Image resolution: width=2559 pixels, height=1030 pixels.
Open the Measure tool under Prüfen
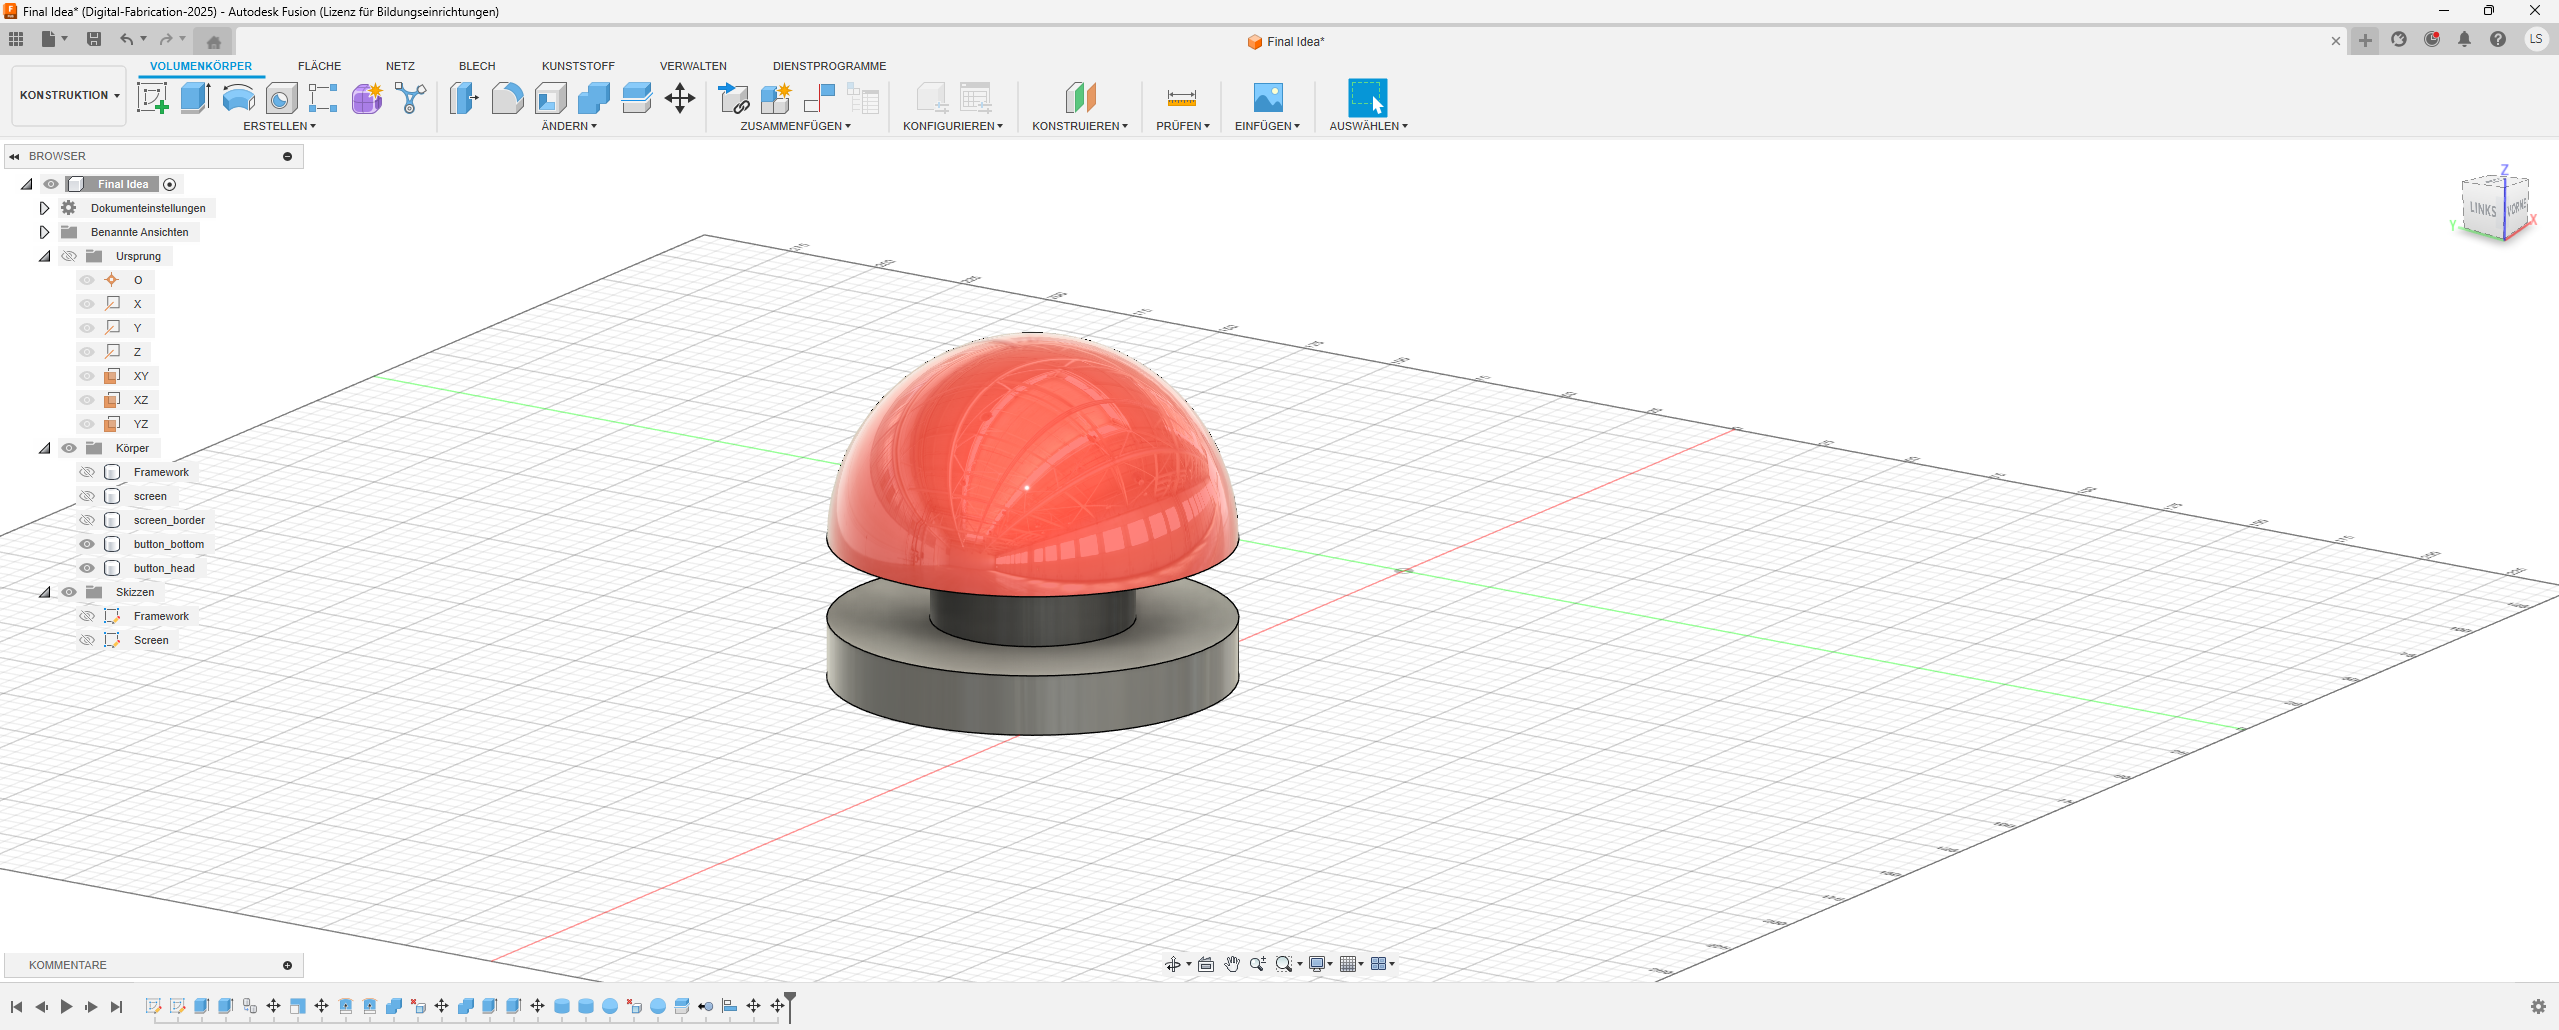coord(1181,98)
